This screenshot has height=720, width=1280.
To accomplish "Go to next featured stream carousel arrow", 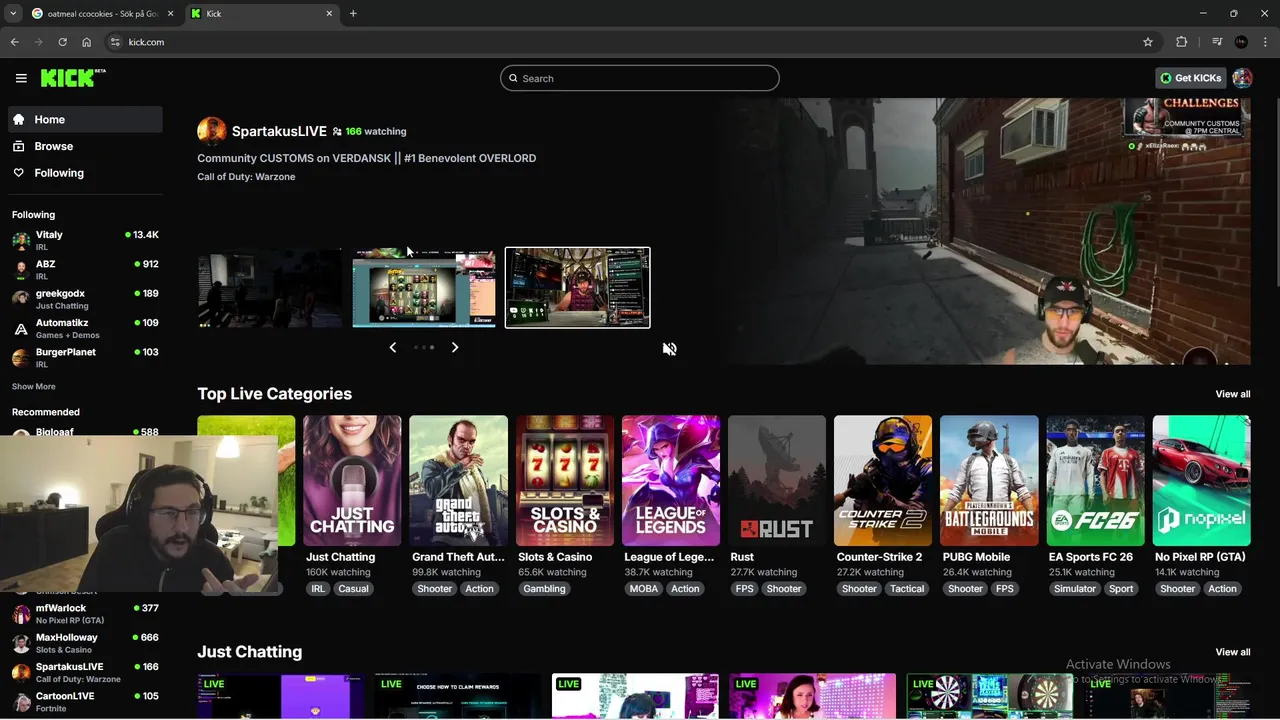I will pyautogui.click(x=455, y=347).
